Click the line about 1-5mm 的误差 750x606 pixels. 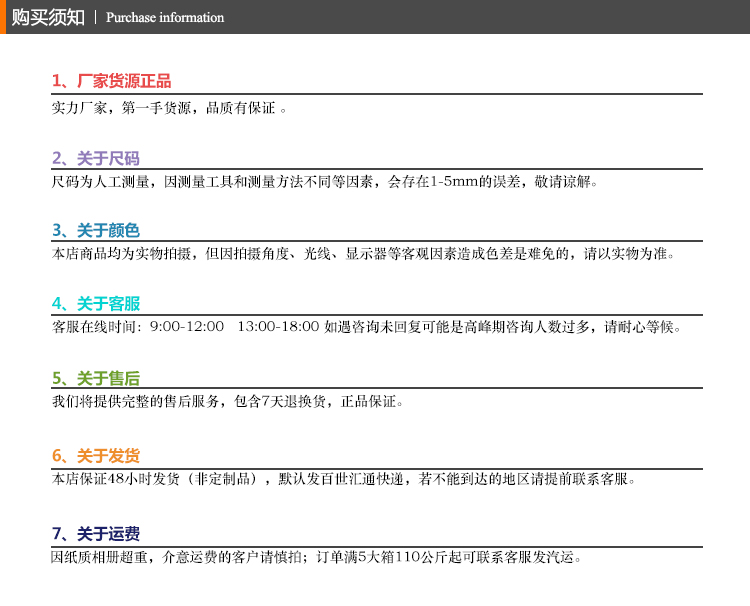tap(324, 182)
